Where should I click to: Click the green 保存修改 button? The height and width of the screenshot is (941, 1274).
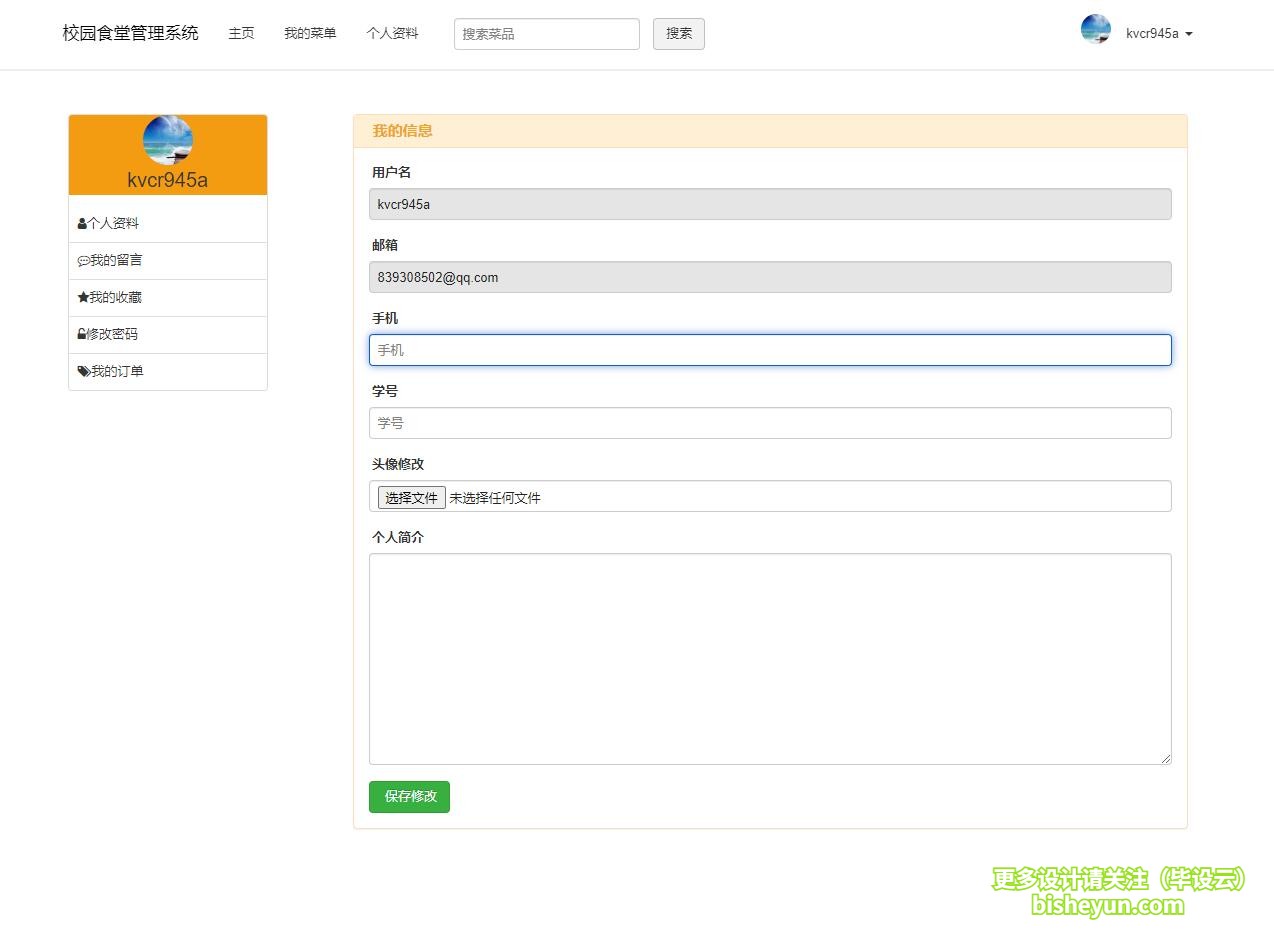409,797
